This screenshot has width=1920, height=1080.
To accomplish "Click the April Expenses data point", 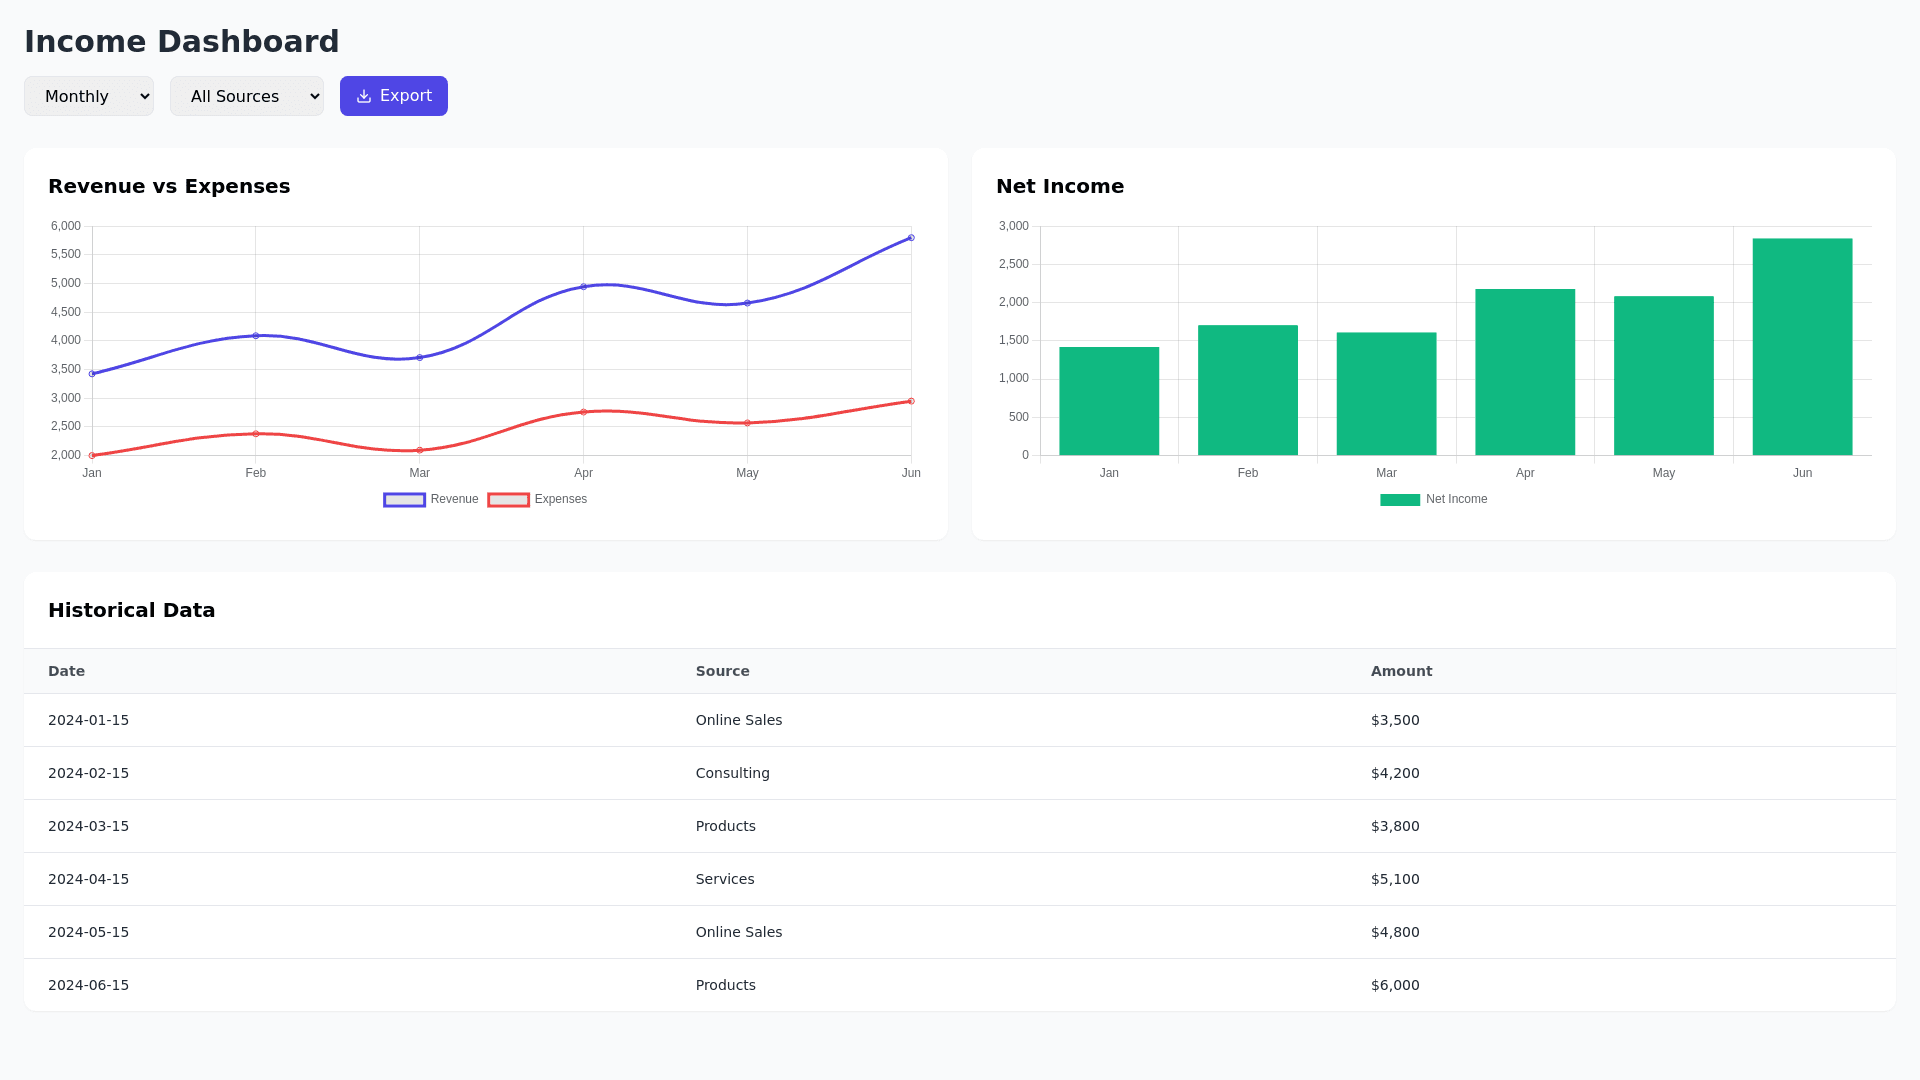I will (x=584, y=412).
